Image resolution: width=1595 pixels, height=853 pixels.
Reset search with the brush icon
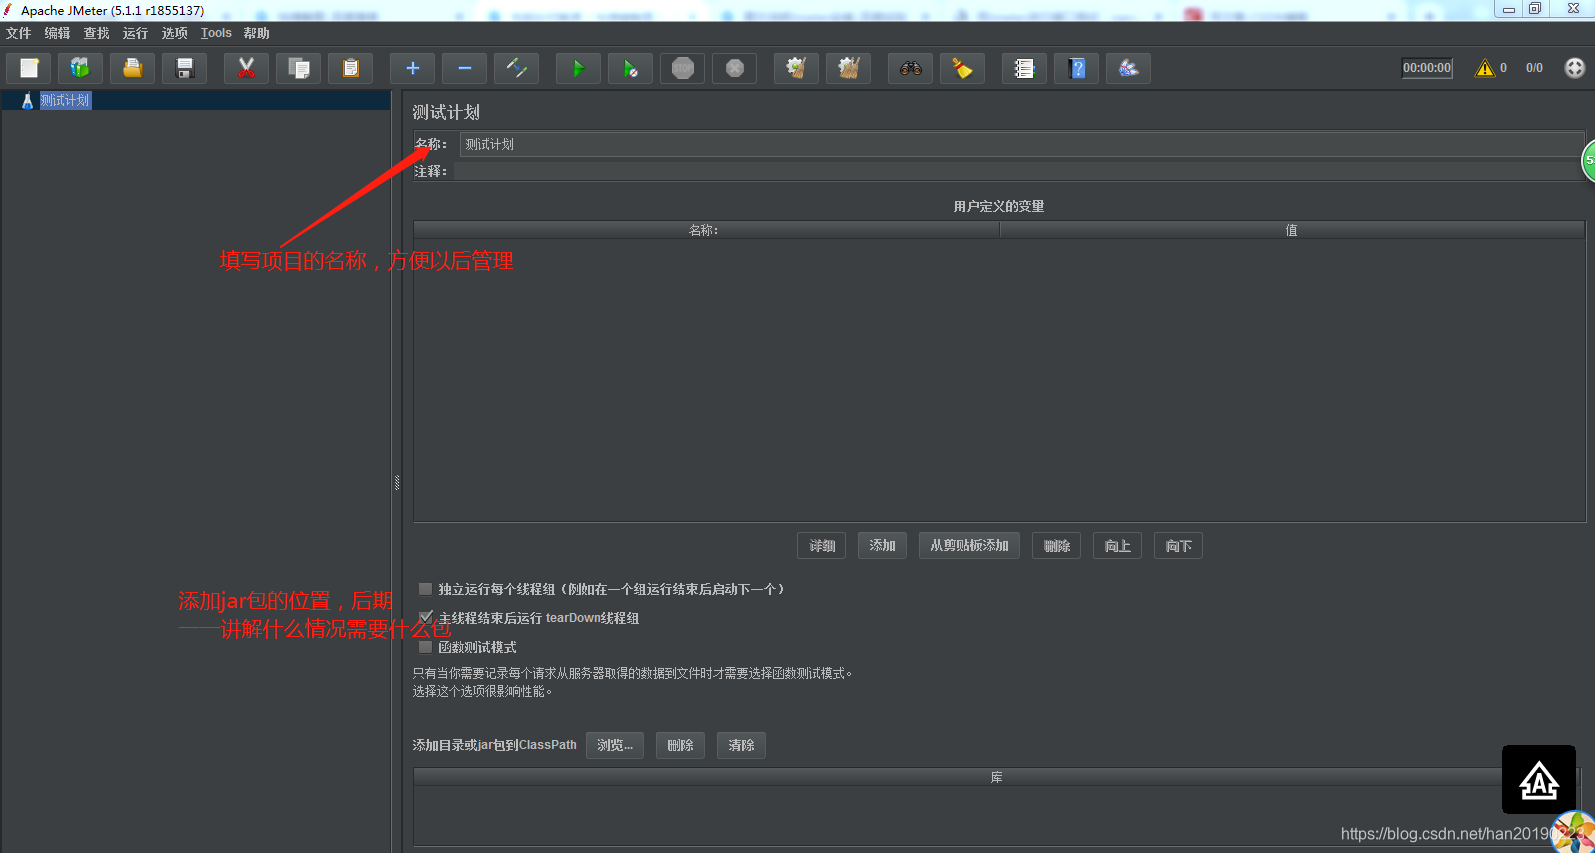click(962, 68)
